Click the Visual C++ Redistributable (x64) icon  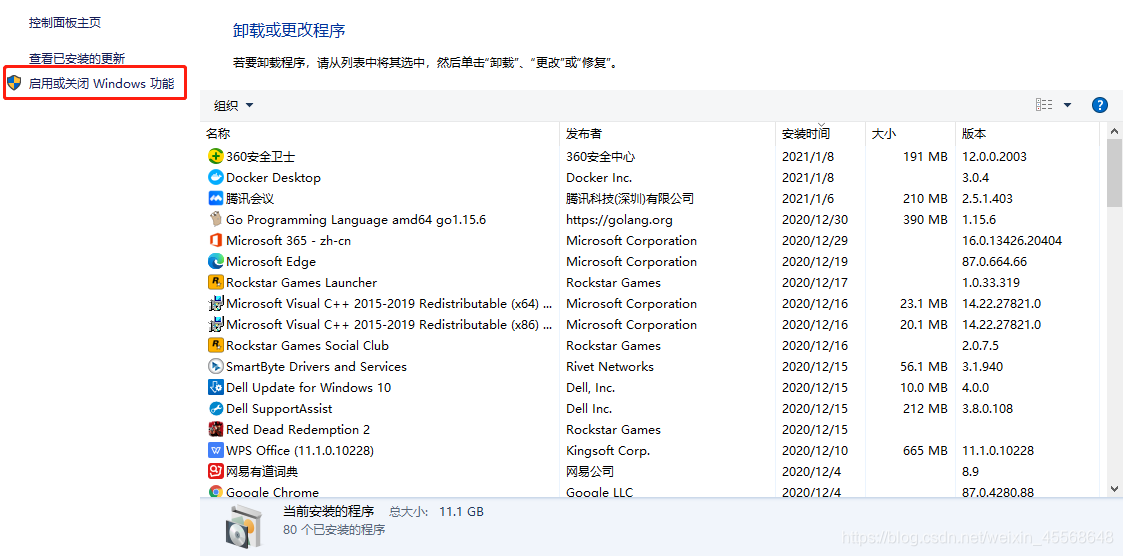216,303
